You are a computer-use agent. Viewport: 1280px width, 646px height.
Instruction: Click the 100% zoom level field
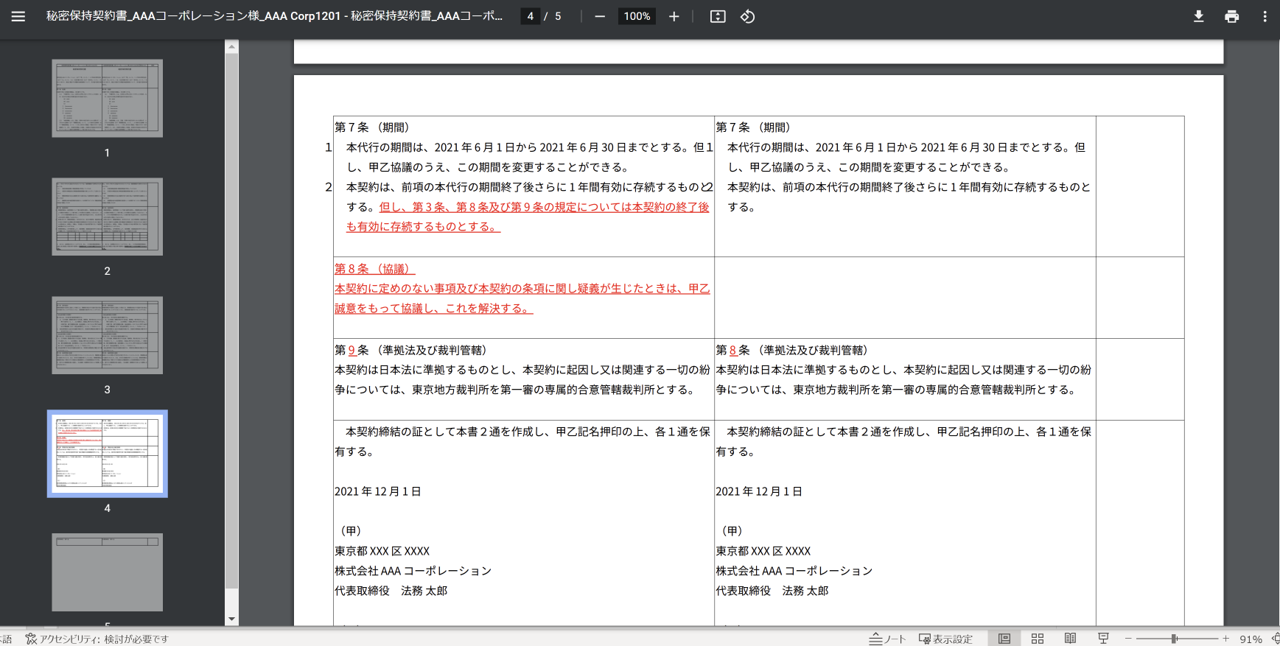tap(636, 16)
